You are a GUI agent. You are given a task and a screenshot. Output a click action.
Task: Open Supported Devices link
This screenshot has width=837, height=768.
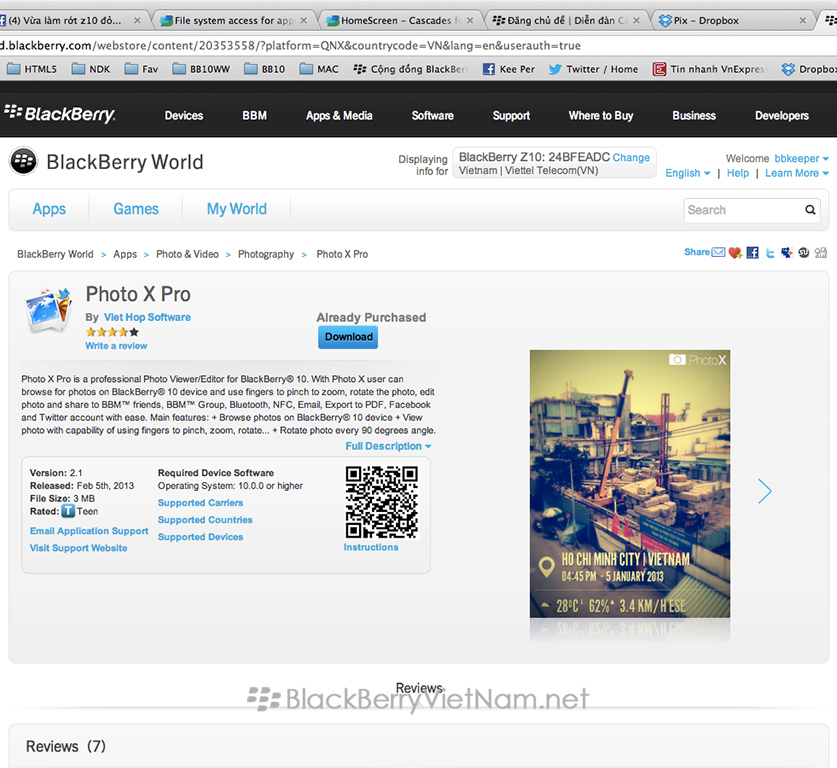[x=200, y=537]
